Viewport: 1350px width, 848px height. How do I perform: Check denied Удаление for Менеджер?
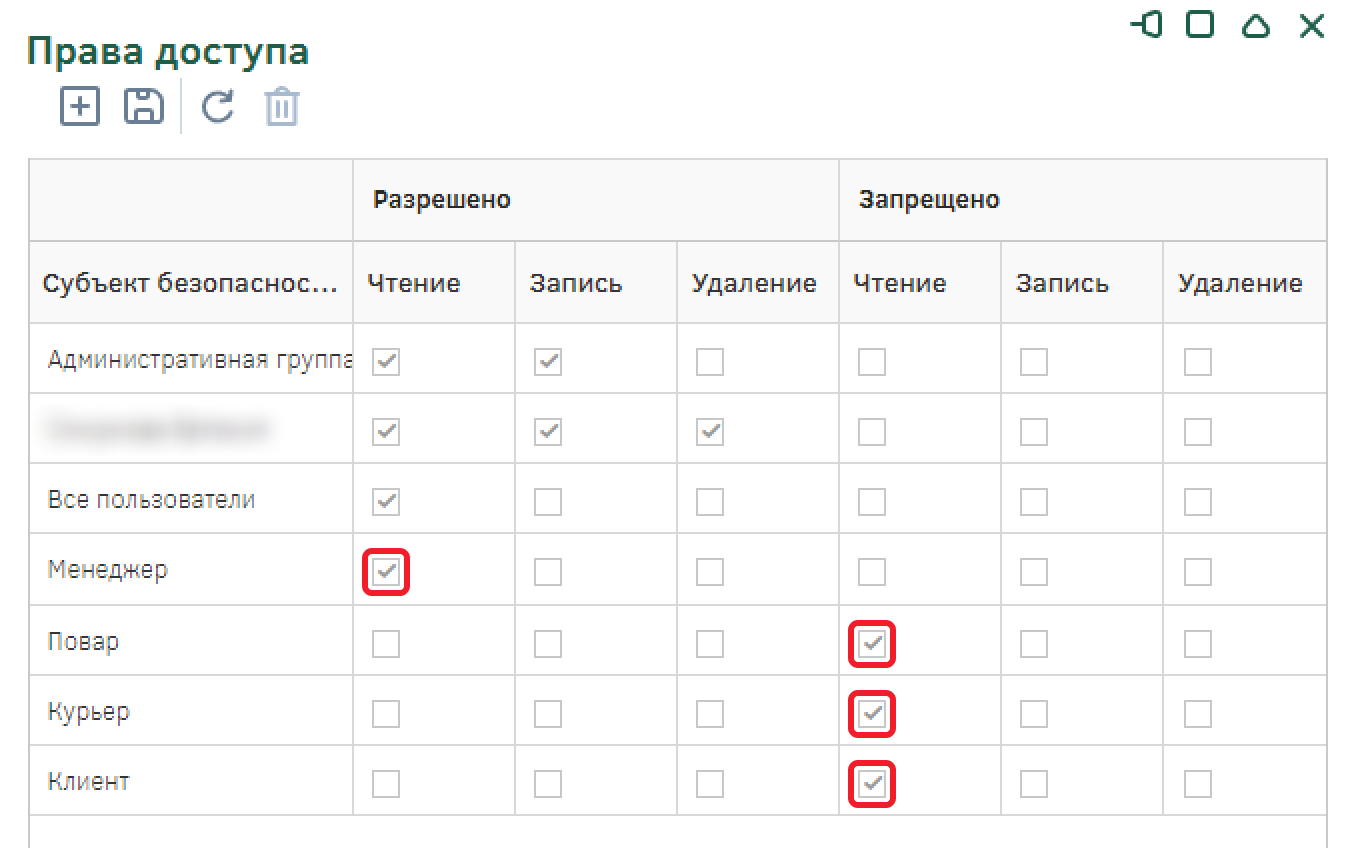click(1197, 572)
